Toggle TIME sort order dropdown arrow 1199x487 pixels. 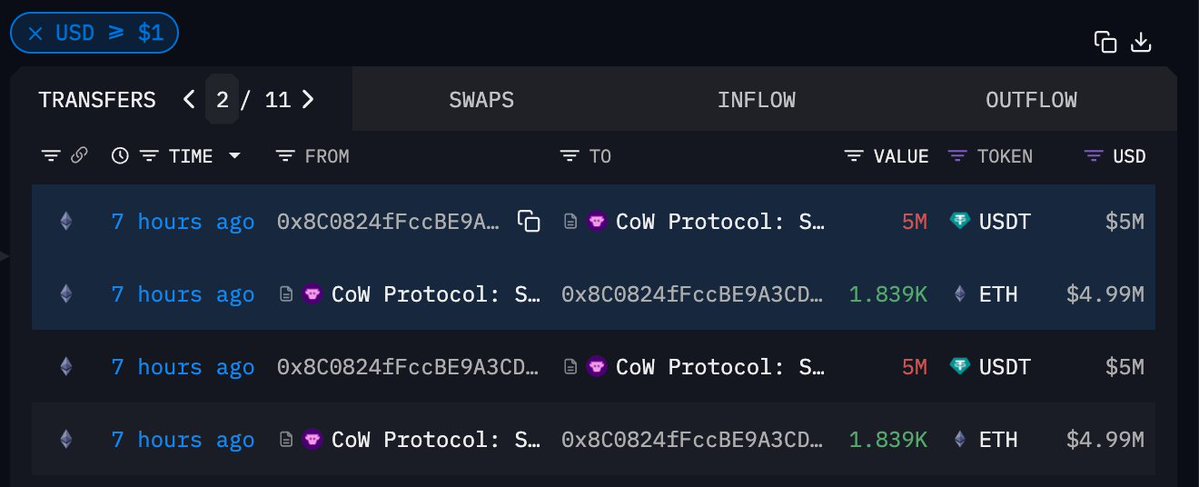[x=235, y=156]
